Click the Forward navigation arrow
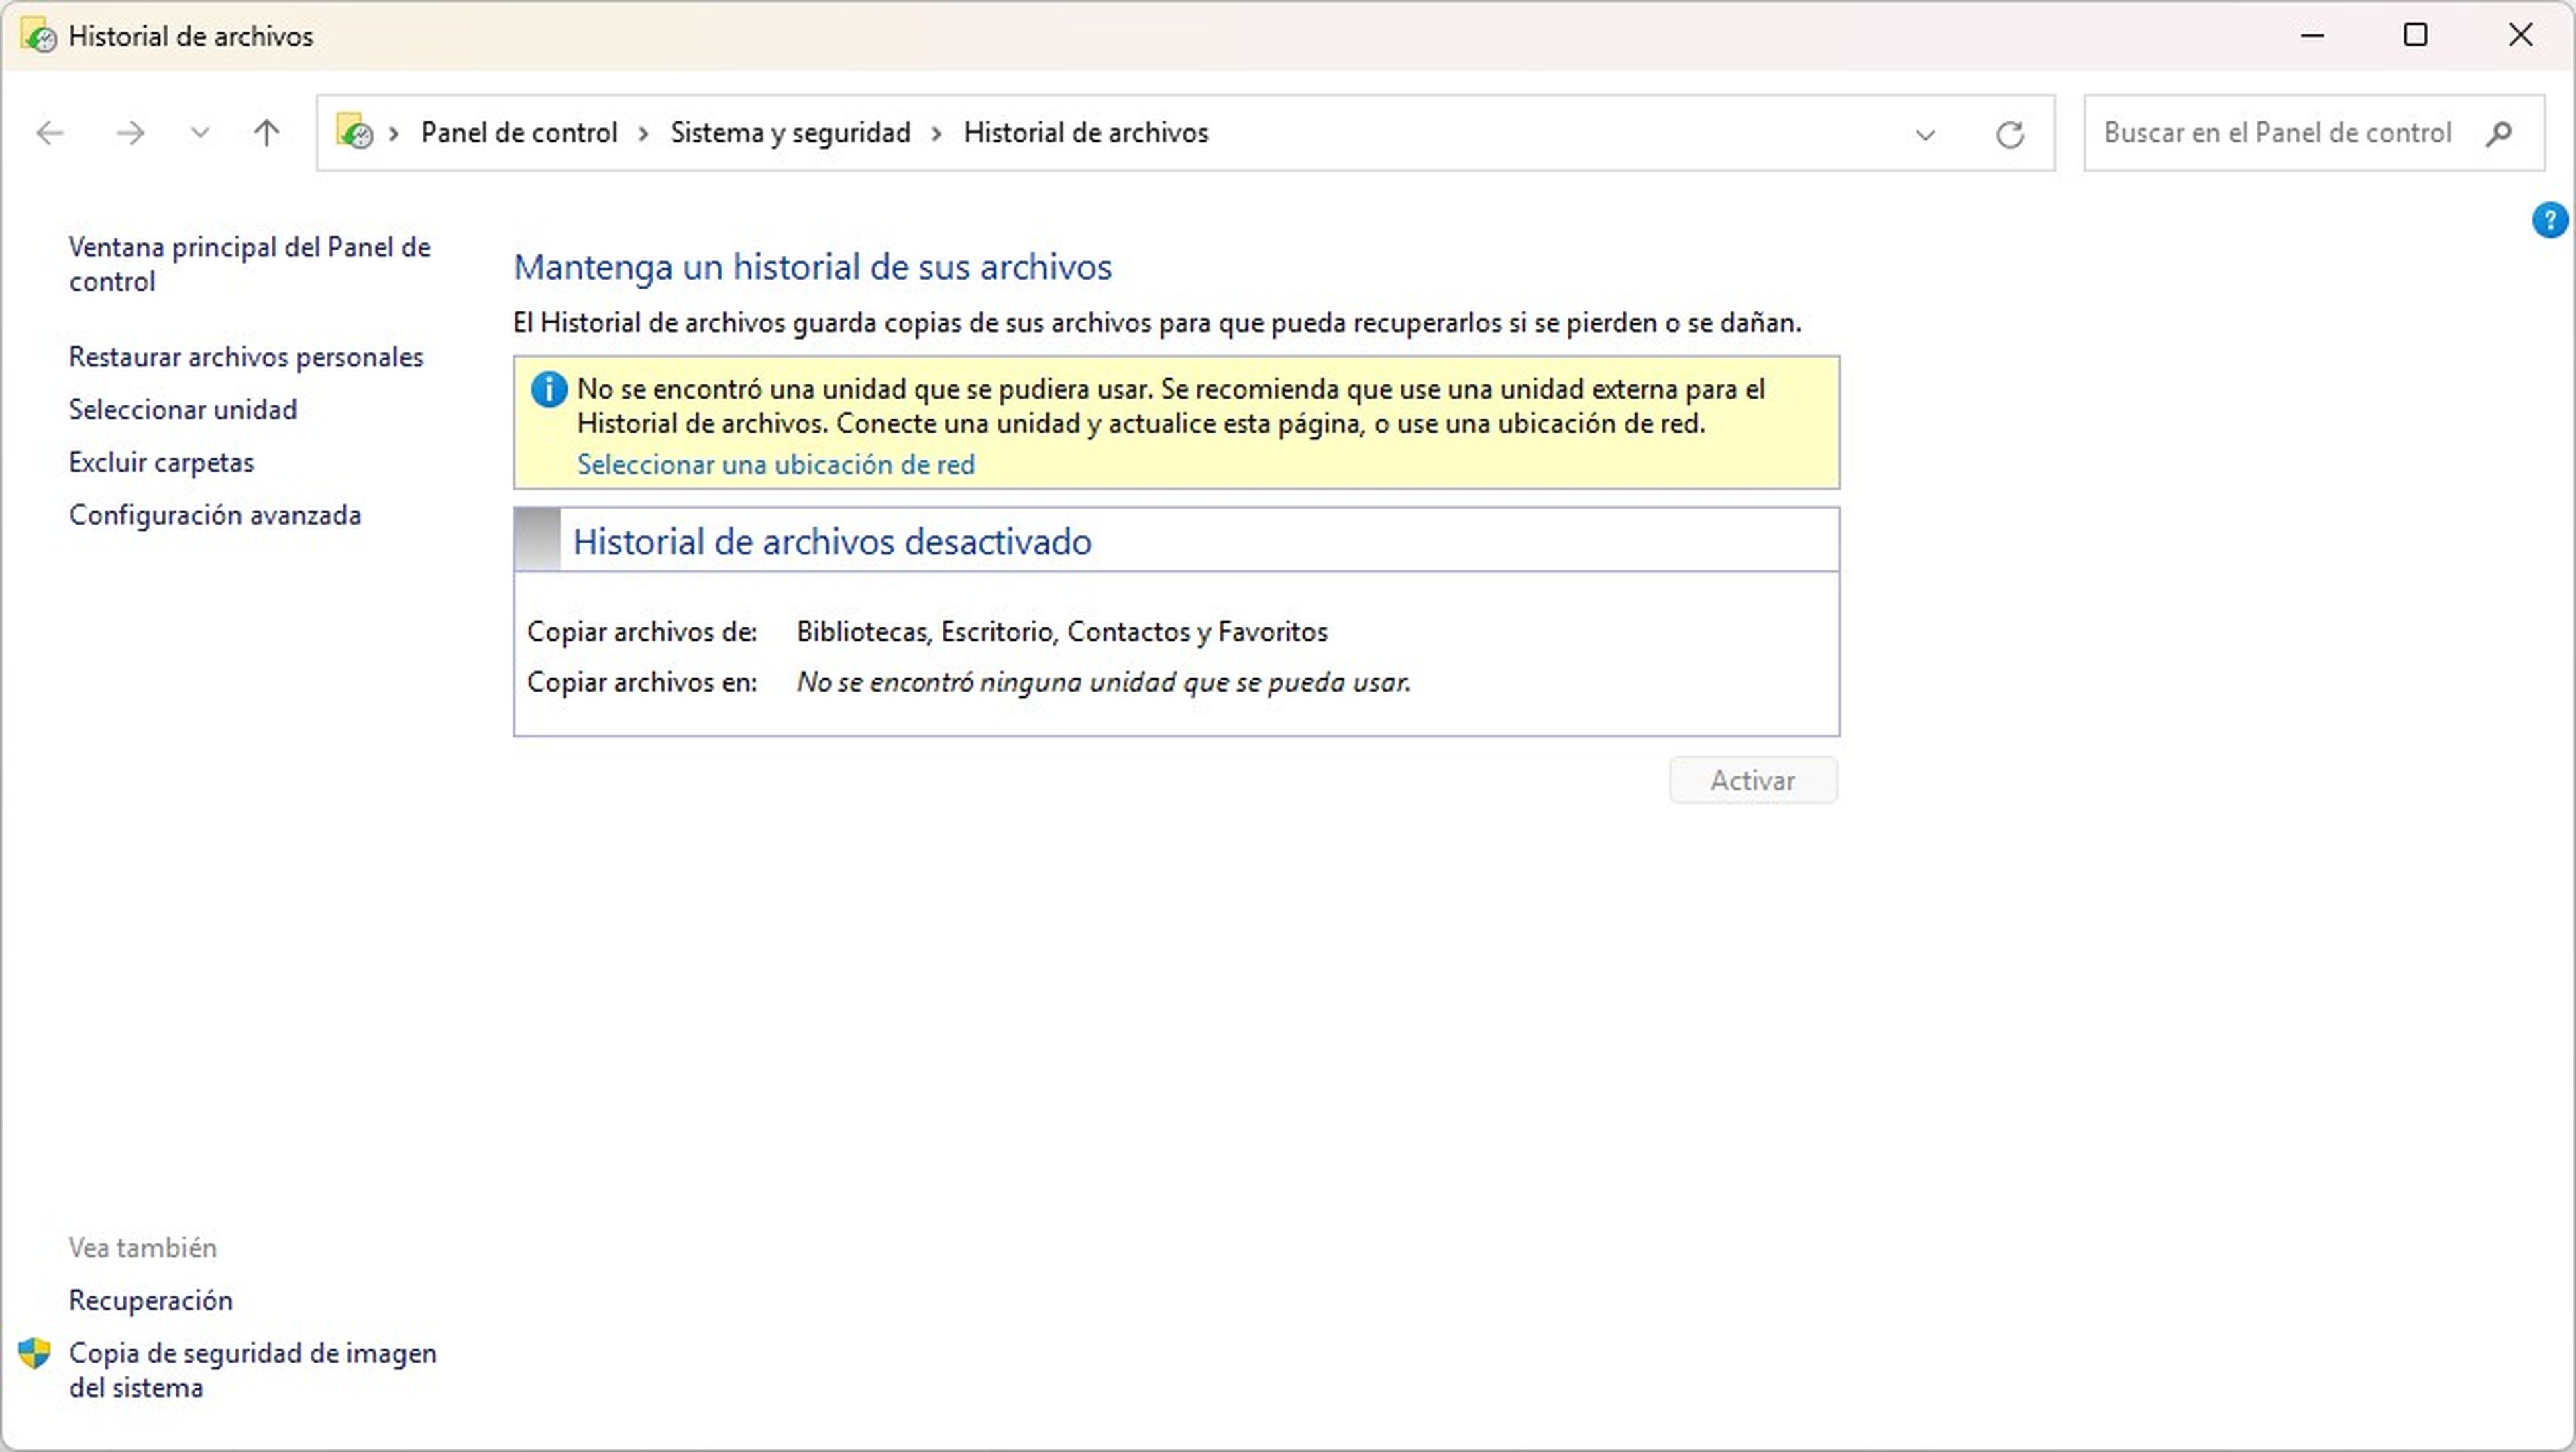Image resolution: width=2576 pixels, height=1452 pixels. (130, 133)
